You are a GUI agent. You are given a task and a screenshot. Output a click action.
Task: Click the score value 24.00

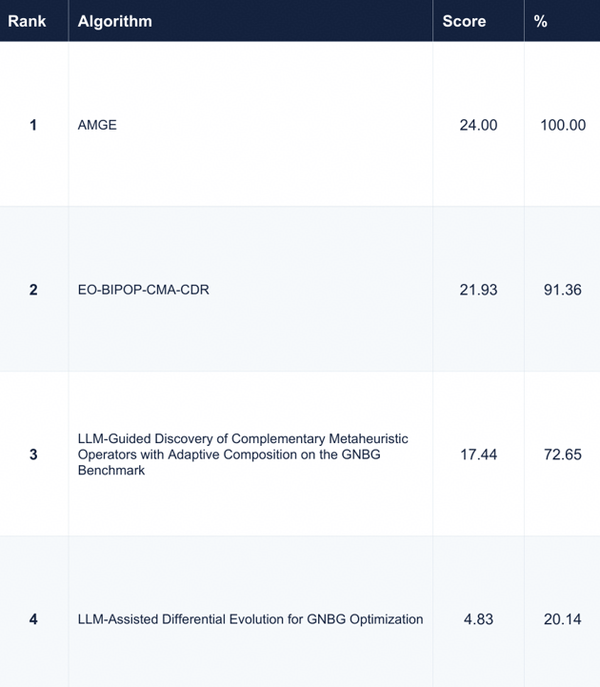click(478, 125)
